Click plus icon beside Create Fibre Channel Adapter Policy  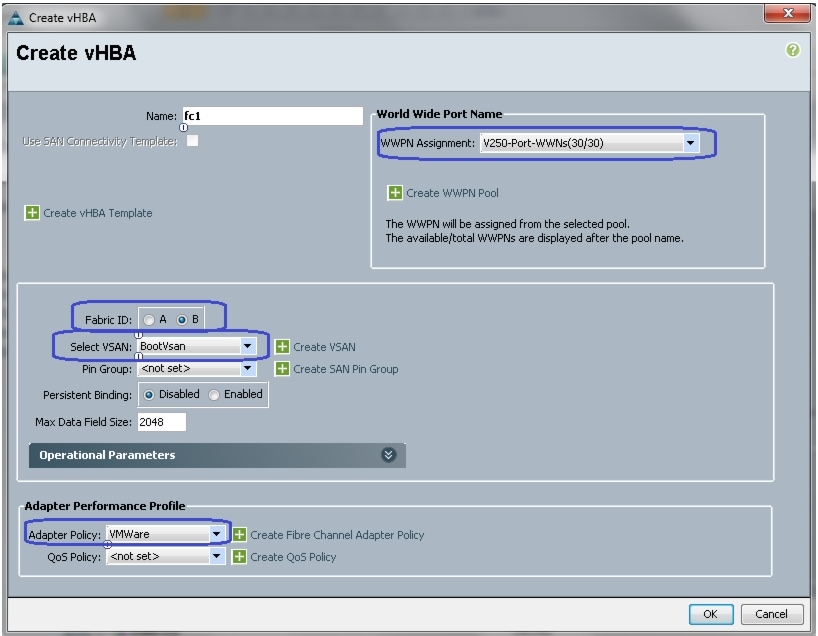(239, 535)
